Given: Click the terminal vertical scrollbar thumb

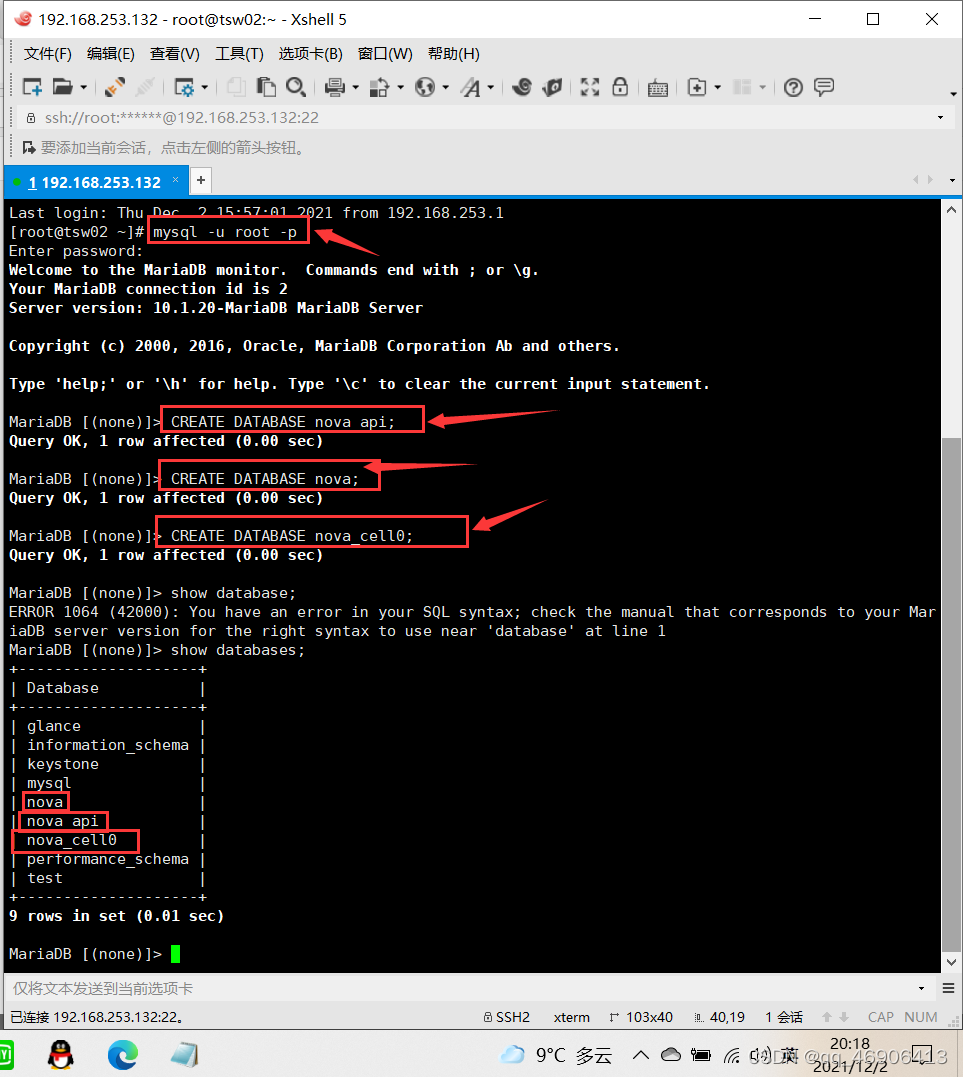Looking at the screenshot, I should (x=951, y=694).
